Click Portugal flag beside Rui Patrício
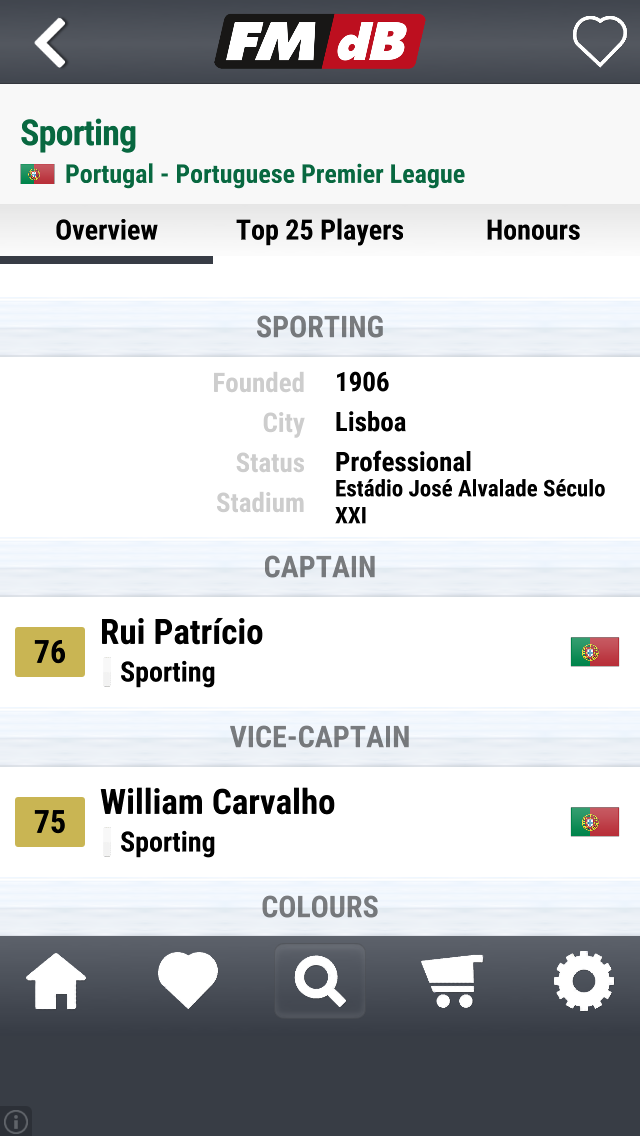The width and height of the screenshot is (640, 1136). [x=594, y=651]
